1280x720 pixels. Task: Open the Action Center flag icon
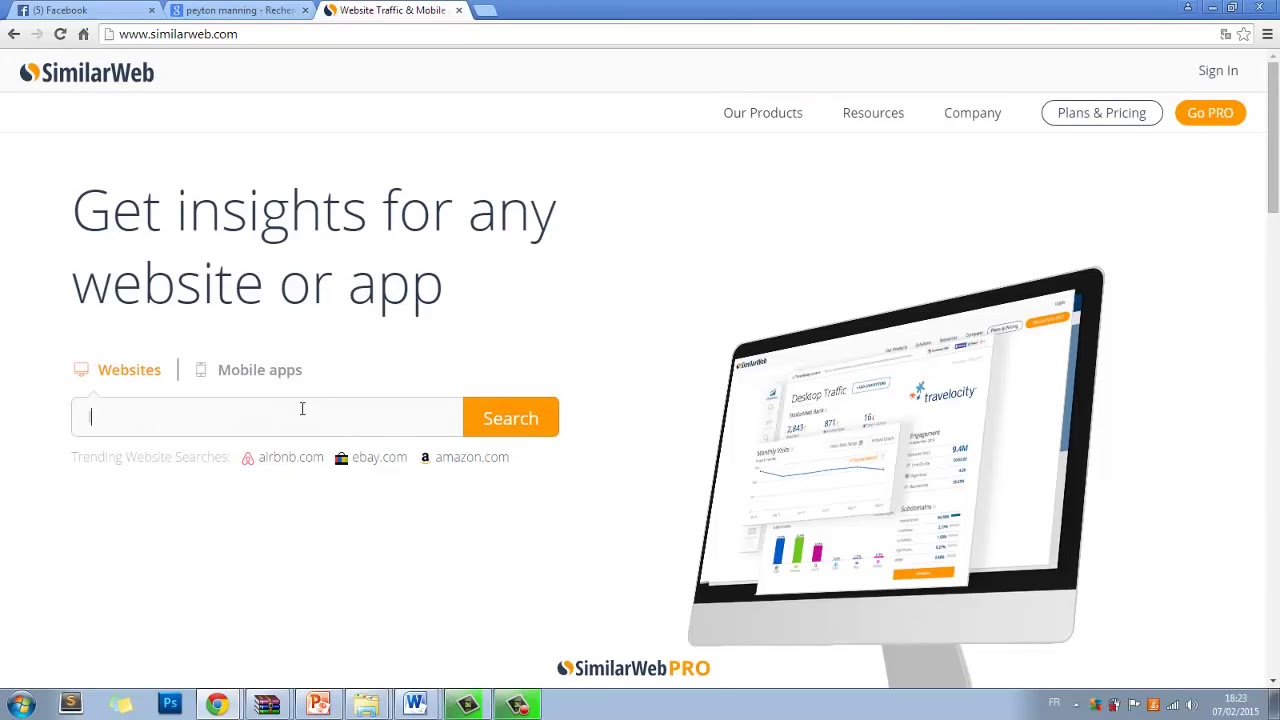(x=1134, y=705)
